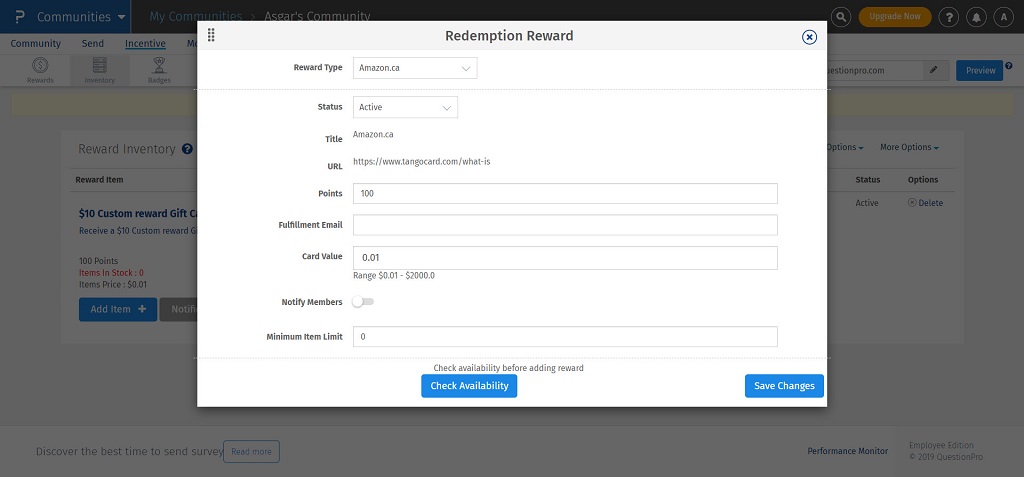
Task: Click the Range $0.01 - $2000.0 hint
Action: pyautogui.click(x=394, y=276)
